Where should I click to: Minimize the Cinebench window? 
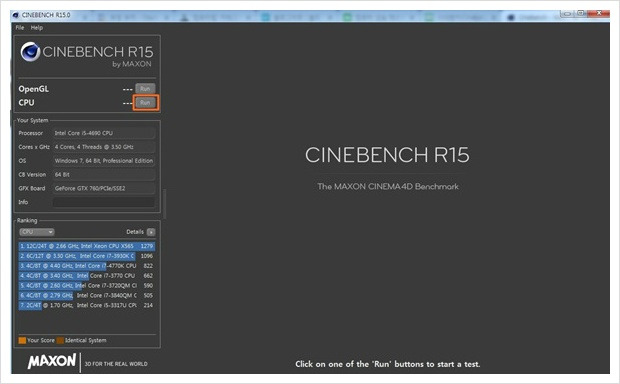[567, 13]
